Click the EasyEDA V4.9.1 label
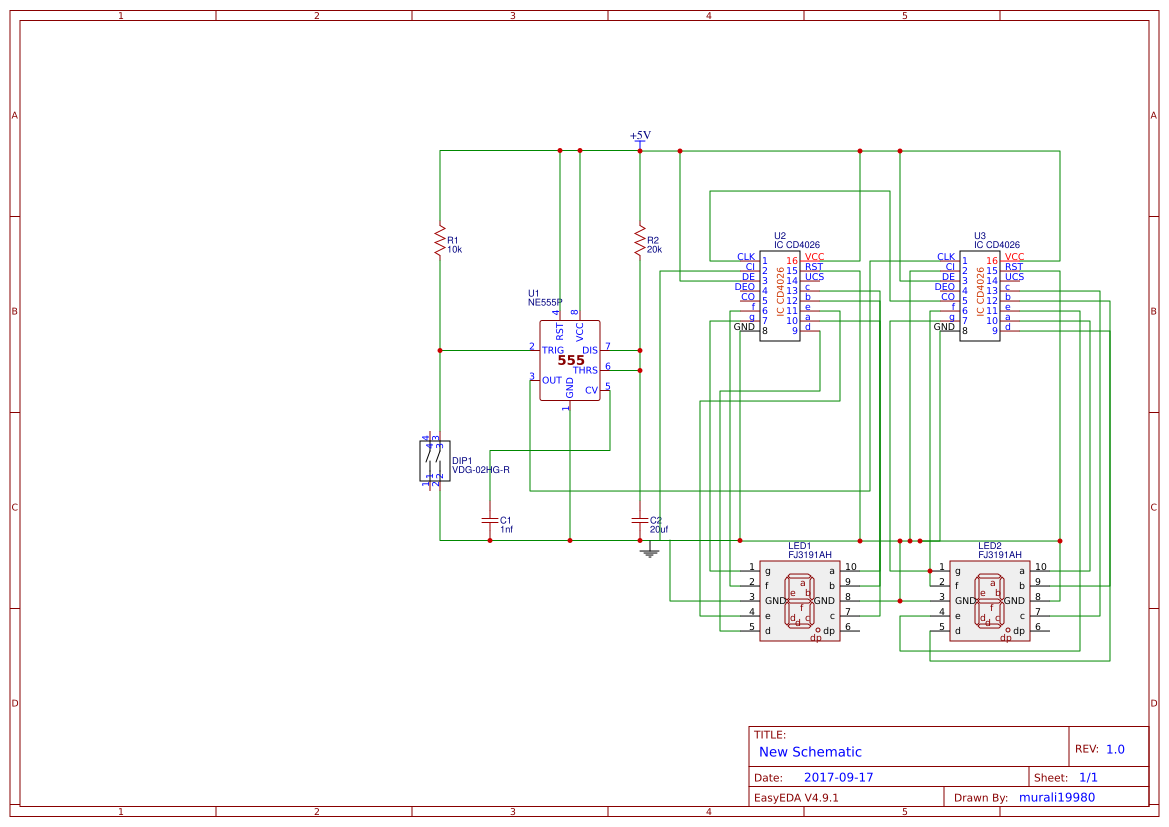 click(793, 797)
